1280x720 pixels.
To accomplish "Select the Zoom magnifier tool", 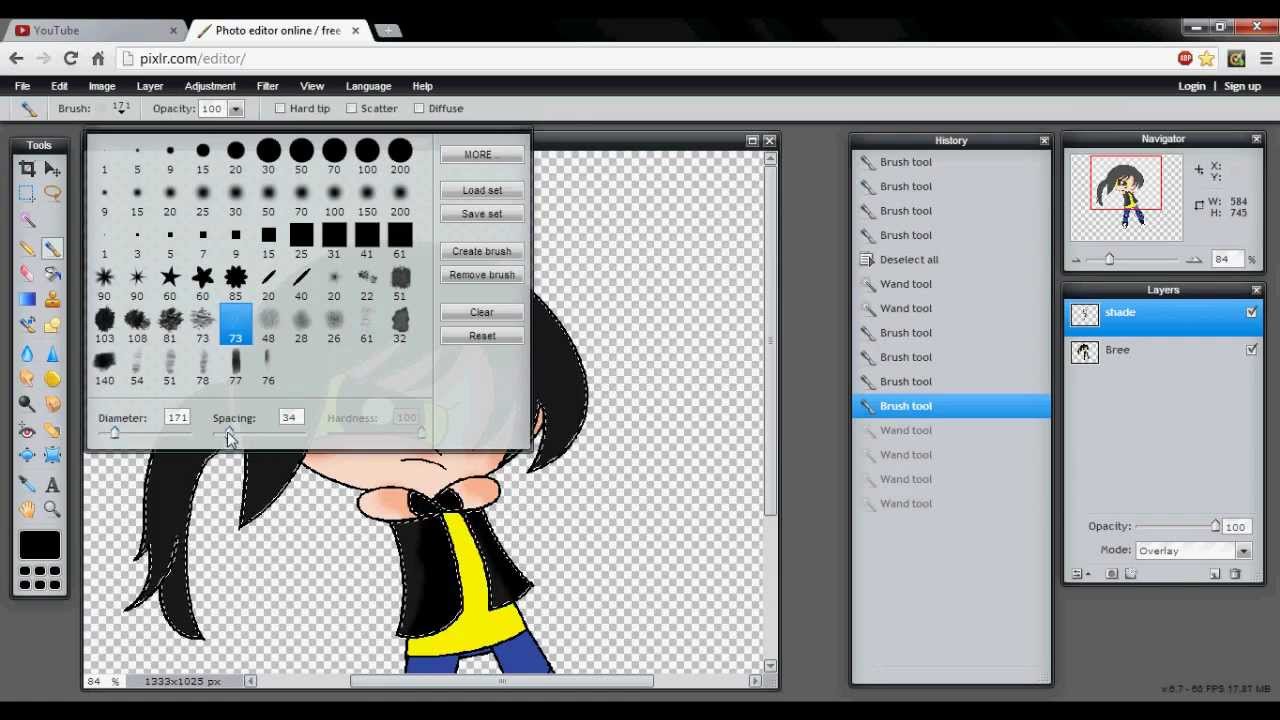I will pyautogui.click(x=52, y=510).
